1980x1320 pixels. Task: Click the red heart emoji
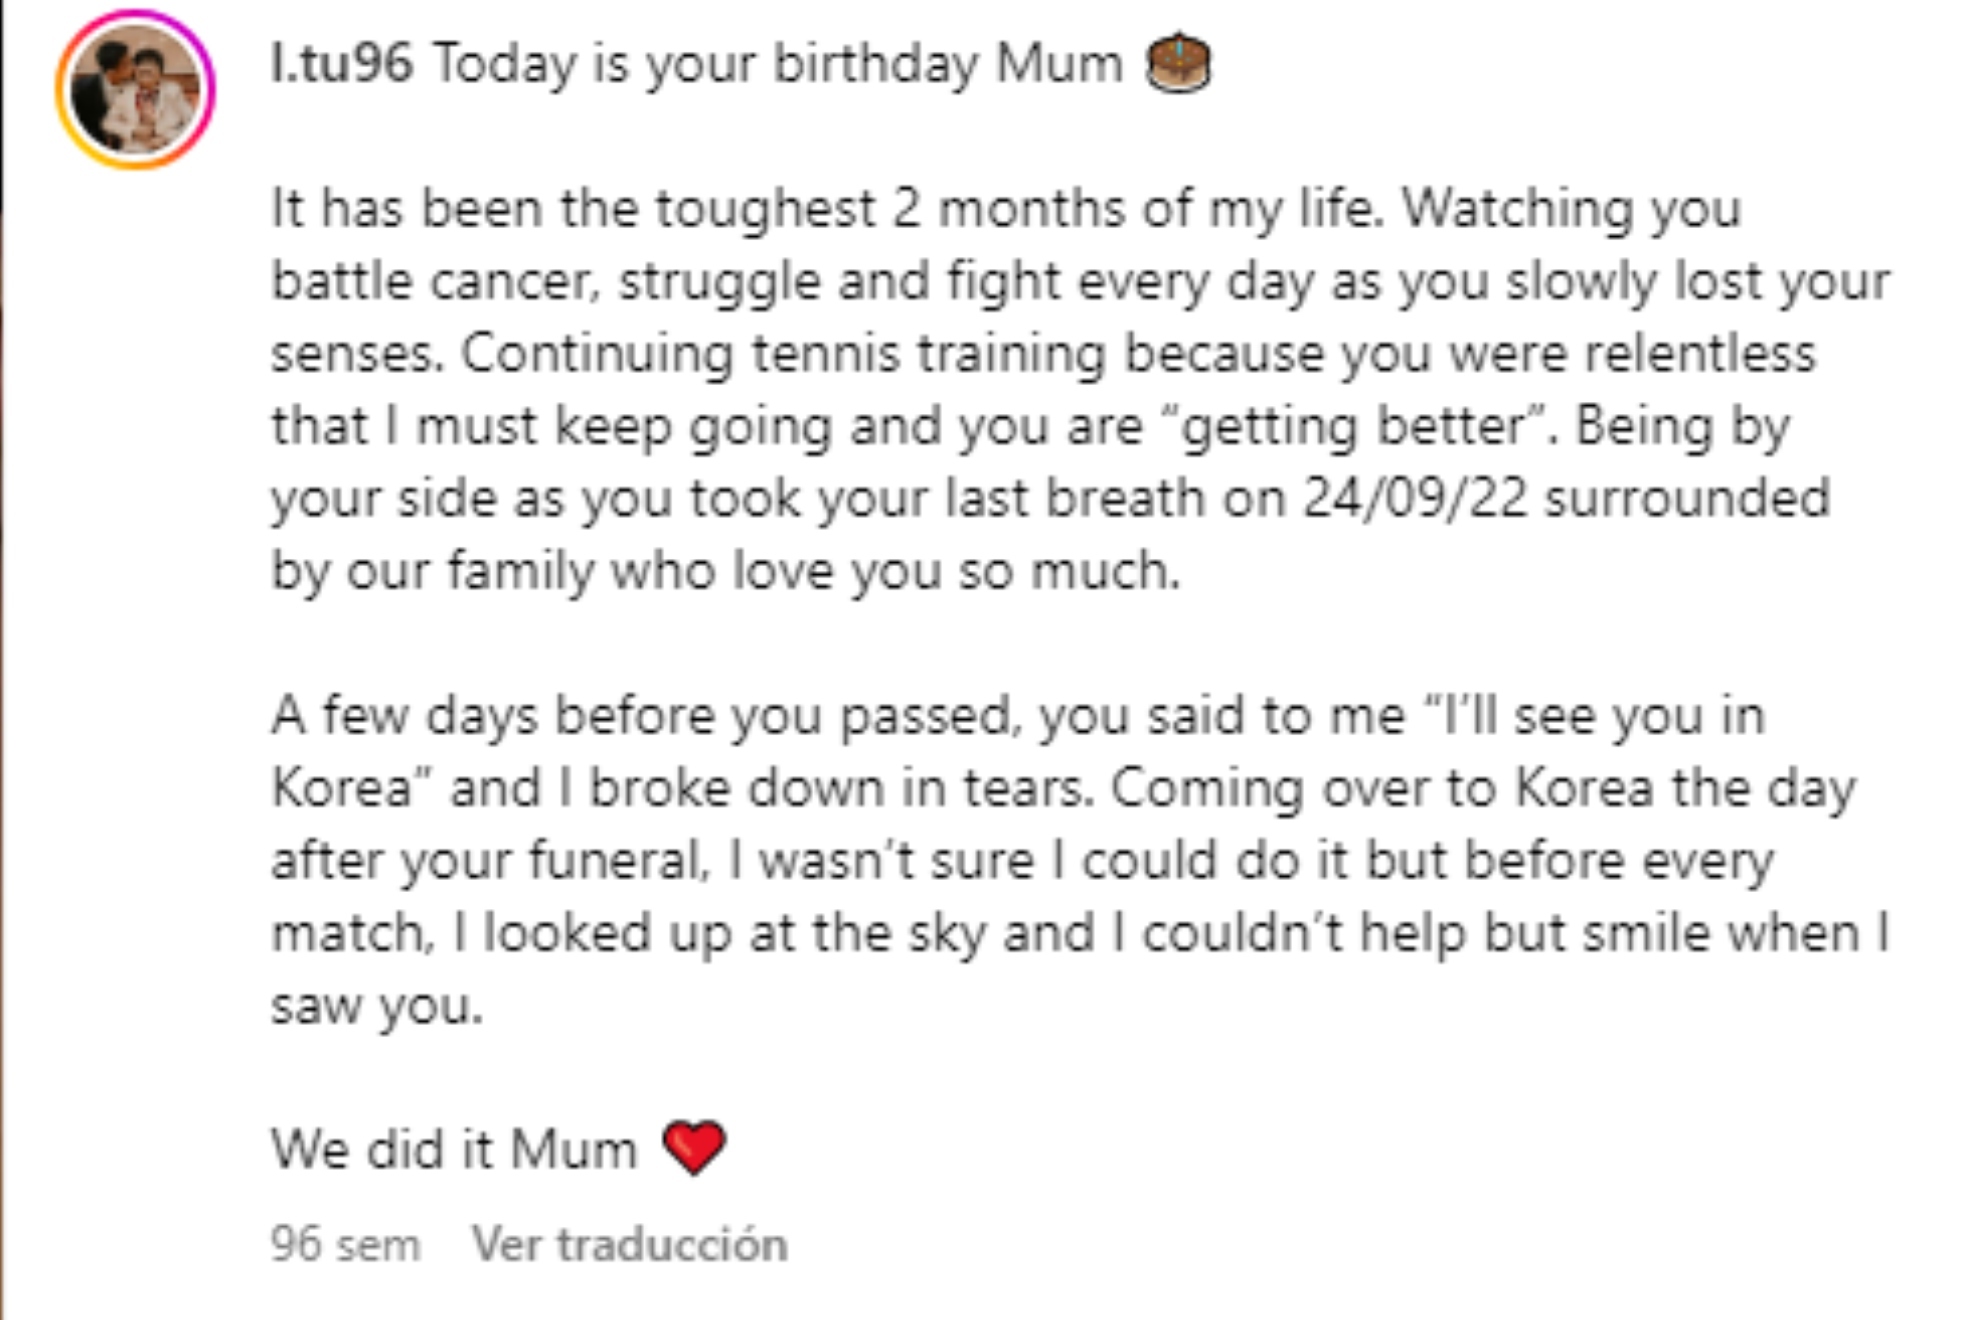694,1146
